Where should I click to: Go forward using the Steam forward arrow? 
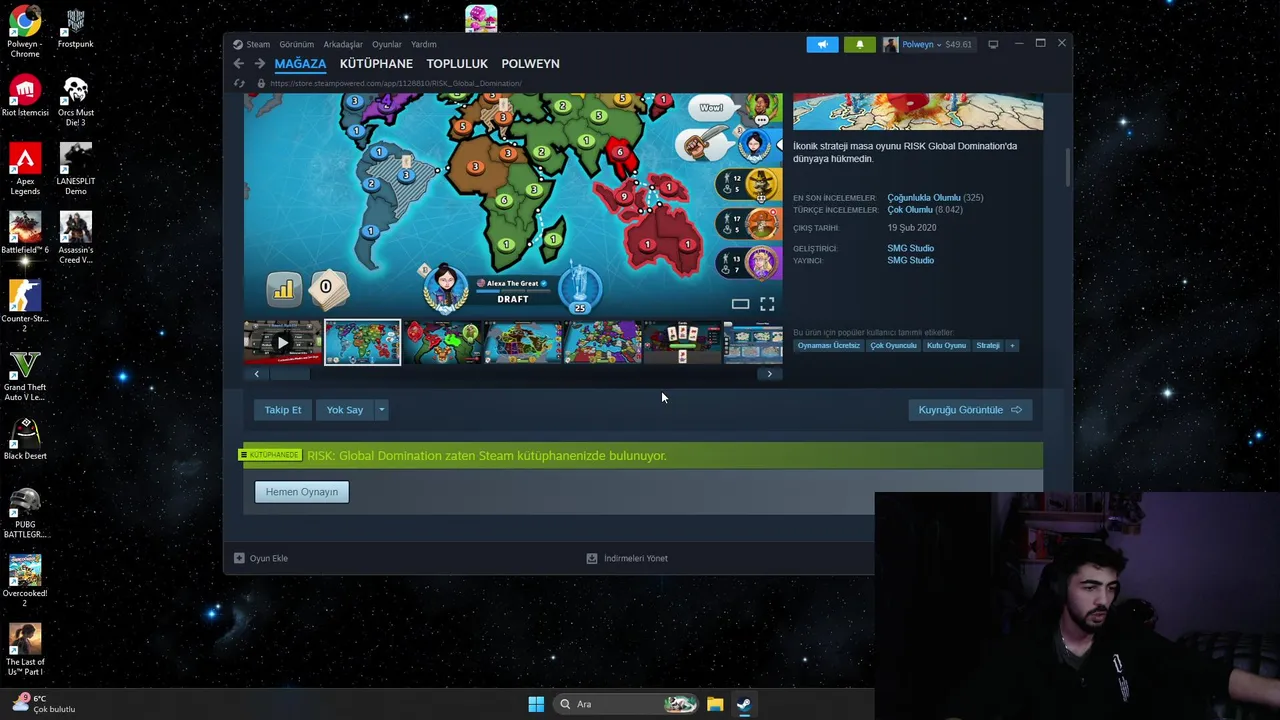pos(259,63)
